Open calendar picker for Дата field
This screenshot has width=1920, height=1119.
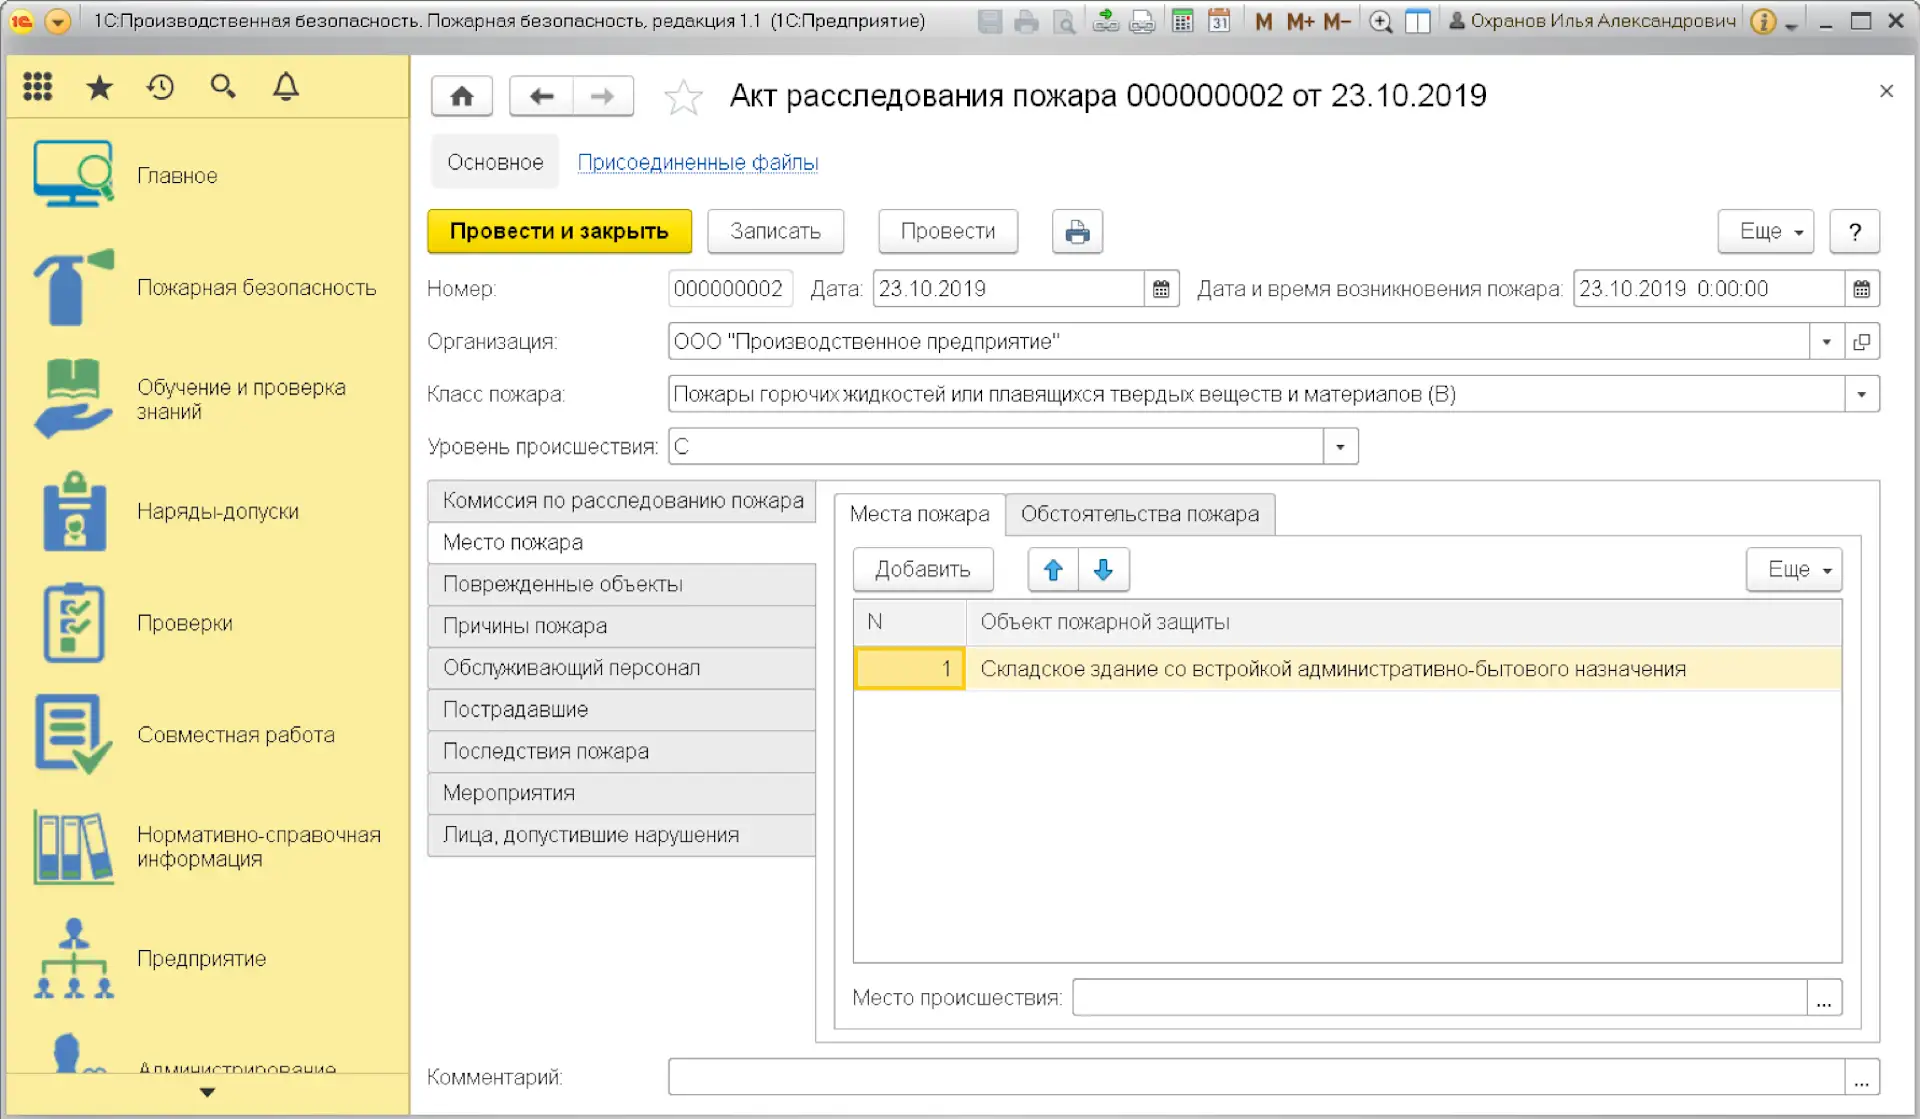[x=1161, y=289]
